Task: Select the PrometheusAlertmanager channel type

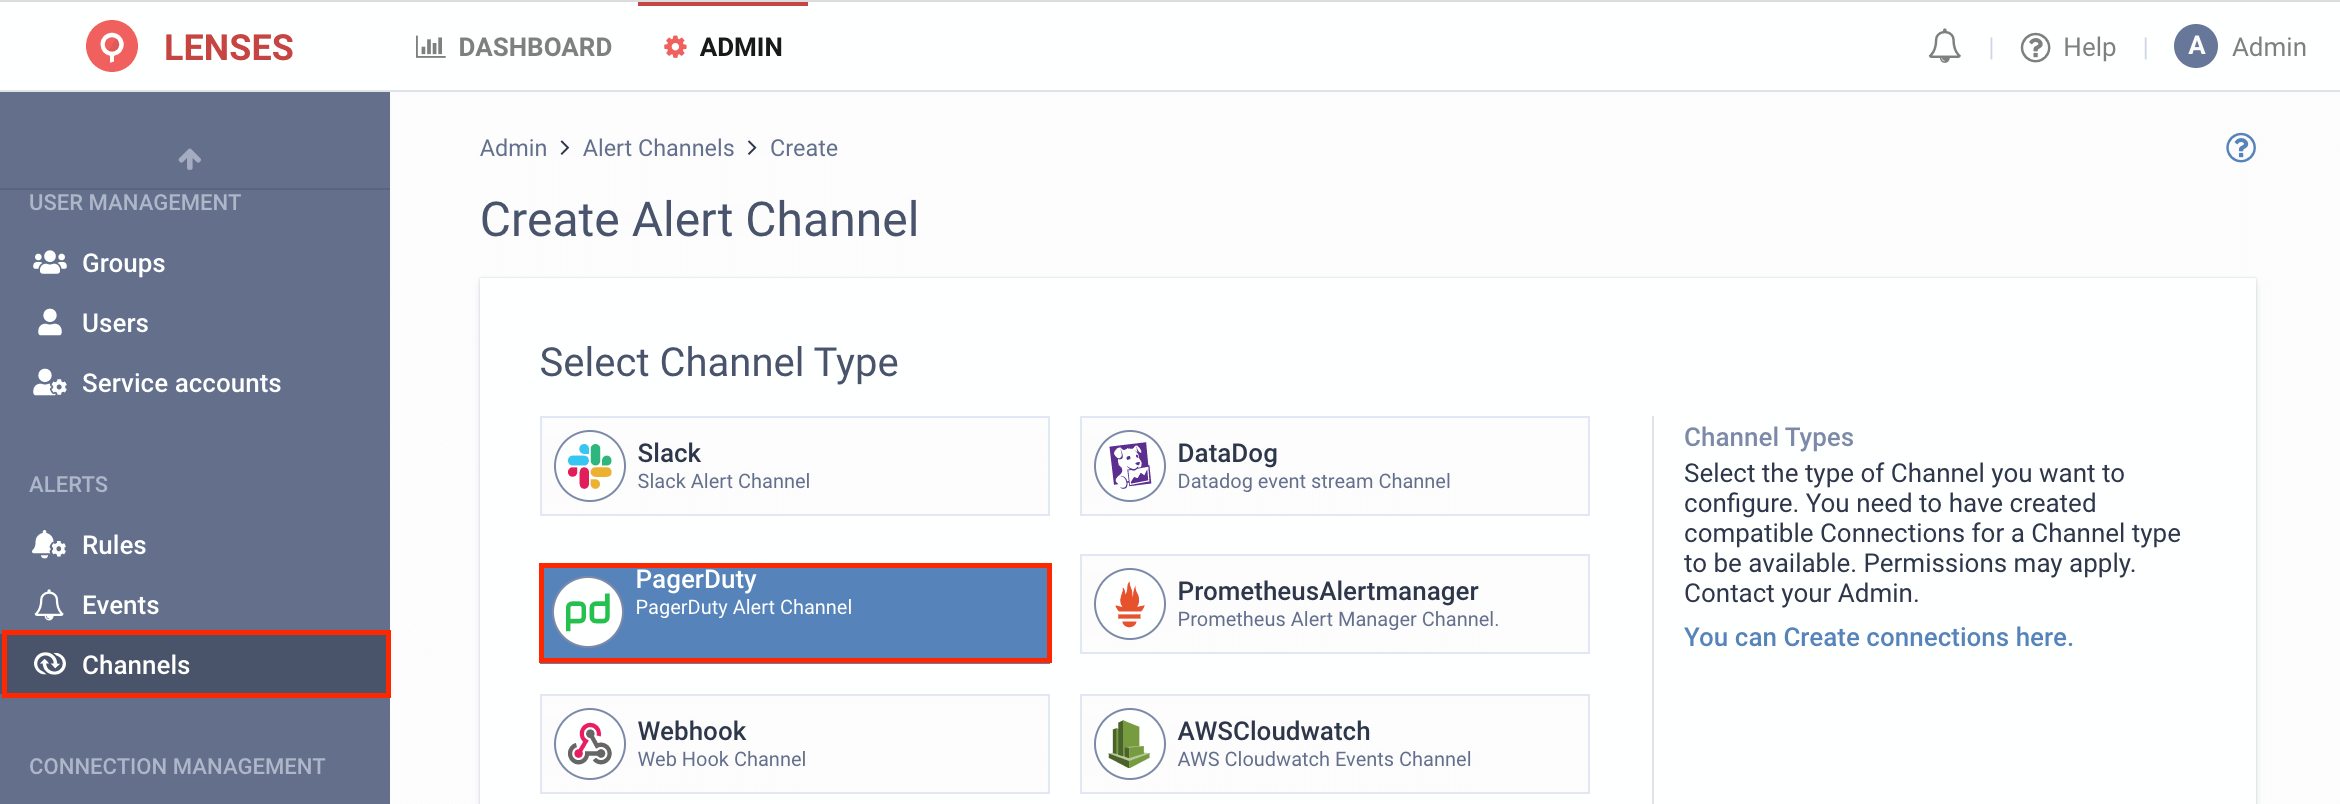Action: 1335,604
